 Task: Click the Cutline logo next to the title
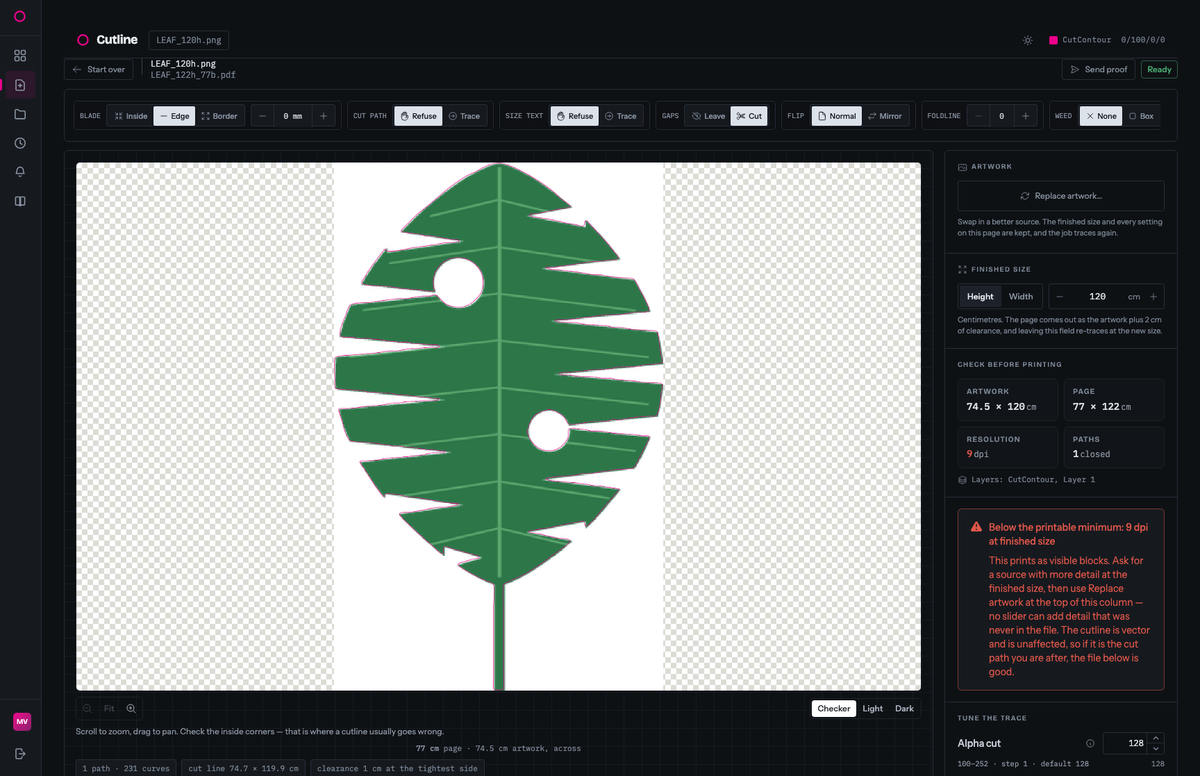point(83,40)
